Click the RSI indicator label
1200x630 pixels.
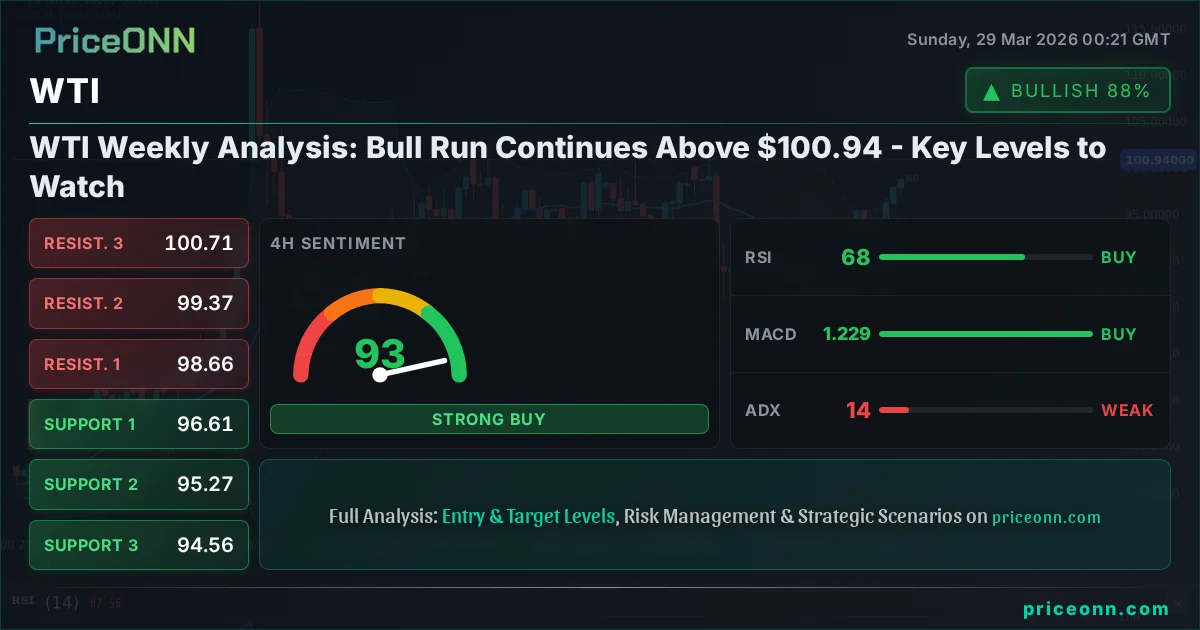pos(760,257)
